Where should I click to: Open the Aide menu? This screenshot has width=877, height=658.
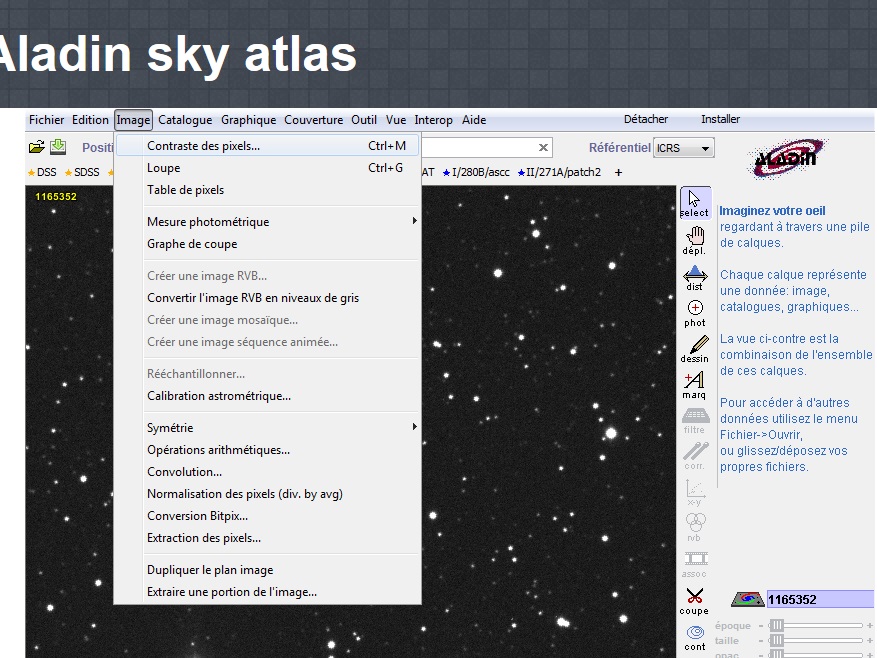click(x=474, y=120)
